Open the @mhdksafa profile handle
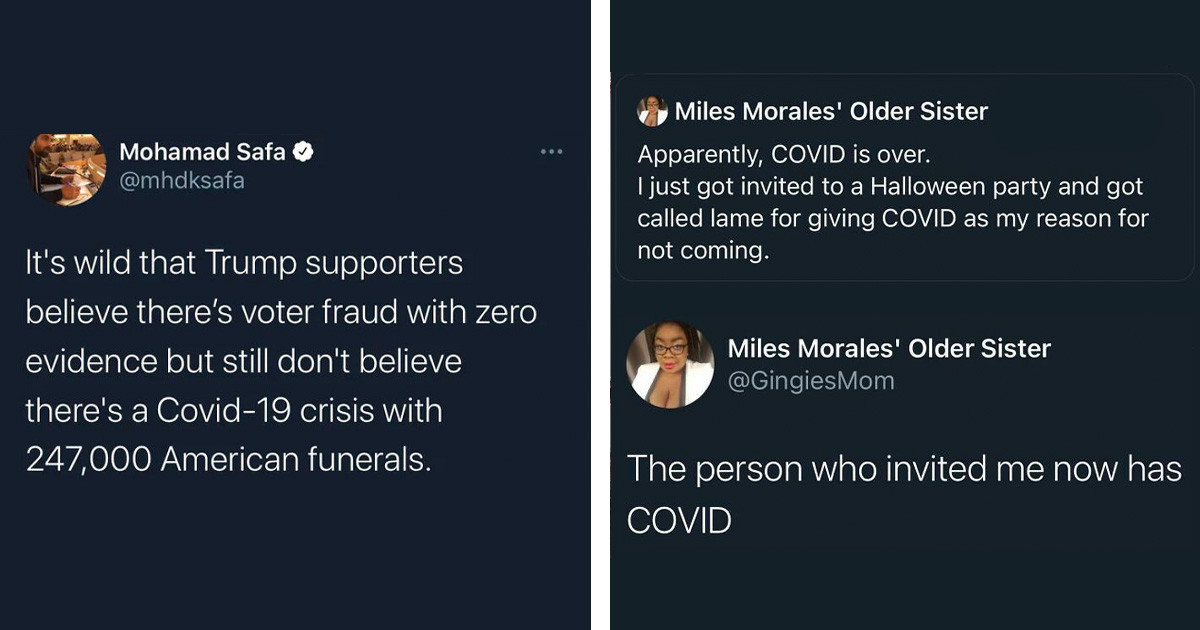Viewport: 1200px width, 630px height. 180,181
